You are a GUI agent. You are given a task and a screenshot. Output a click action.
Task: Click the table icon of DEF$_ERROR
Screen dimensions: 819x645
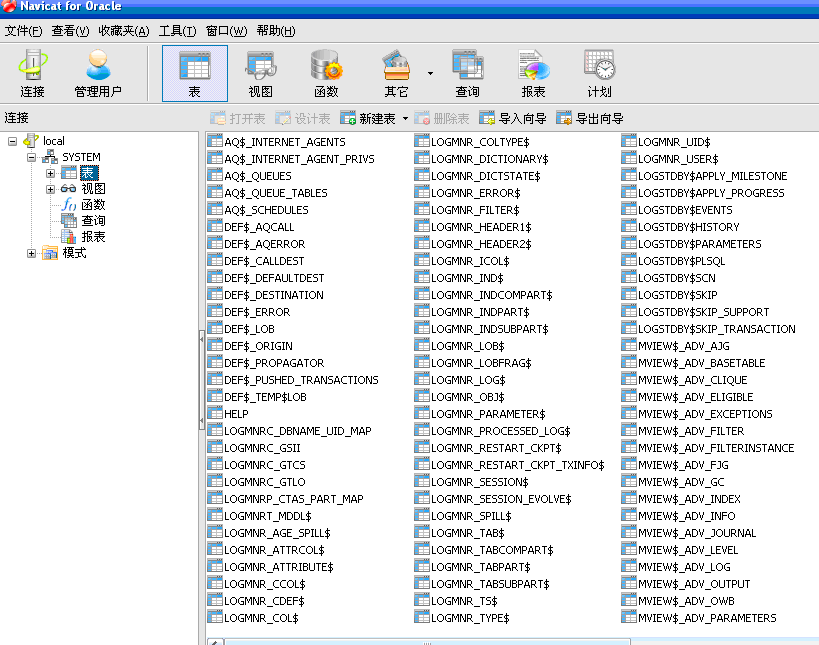coord(215,312)
